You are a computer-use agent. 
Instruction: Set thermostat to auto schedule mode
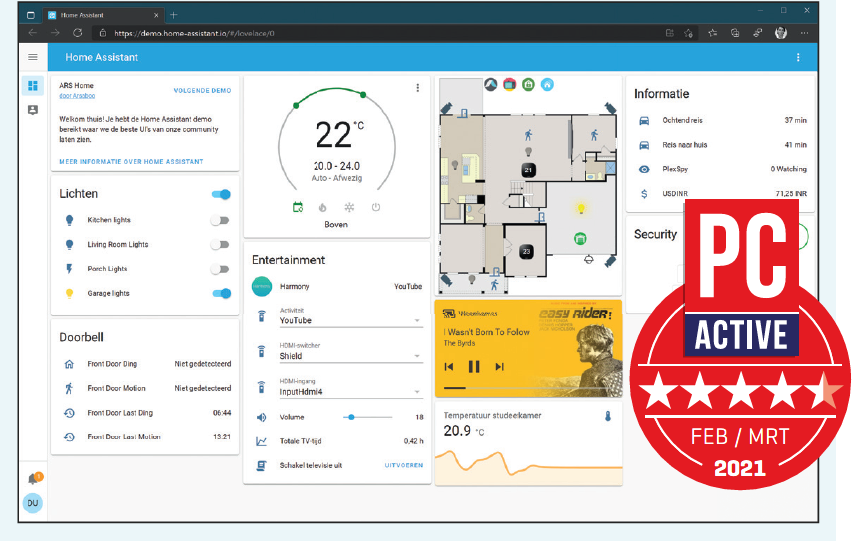(x=298, y=207)
